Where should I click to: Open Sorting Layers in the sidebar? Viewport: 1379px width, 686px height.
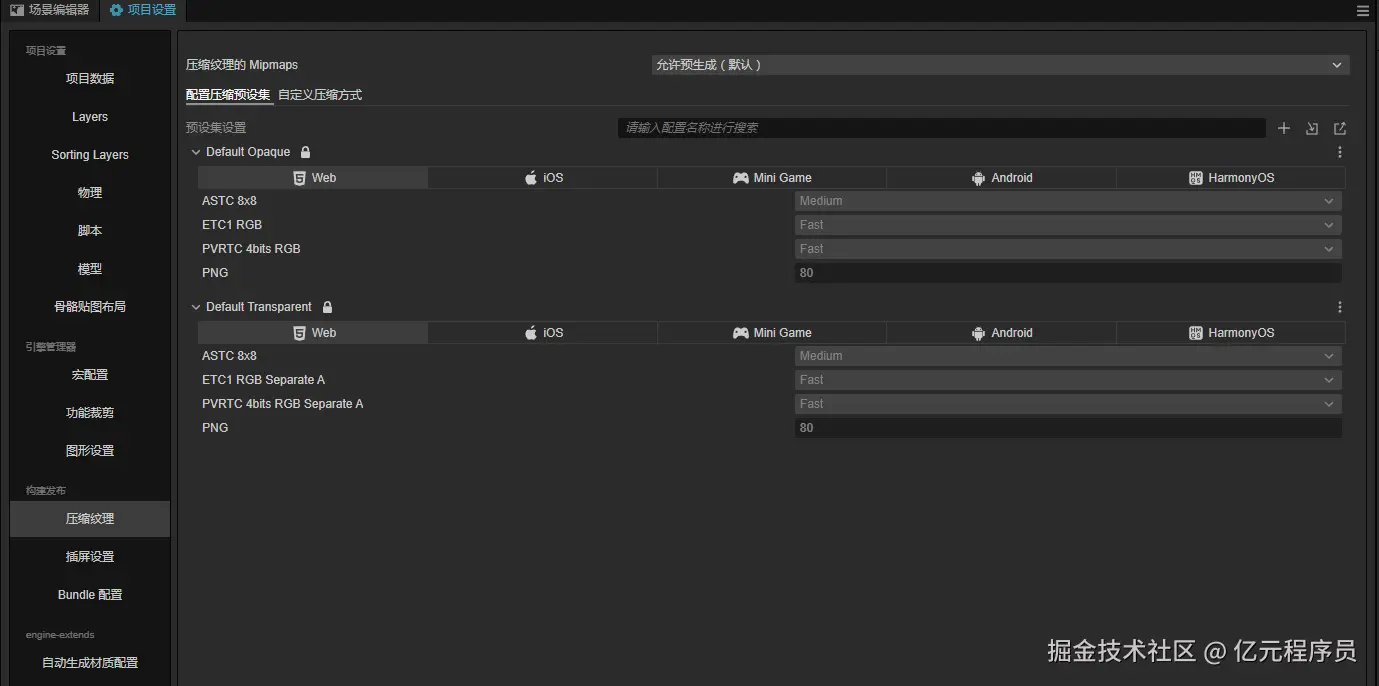tap(90, 155)
